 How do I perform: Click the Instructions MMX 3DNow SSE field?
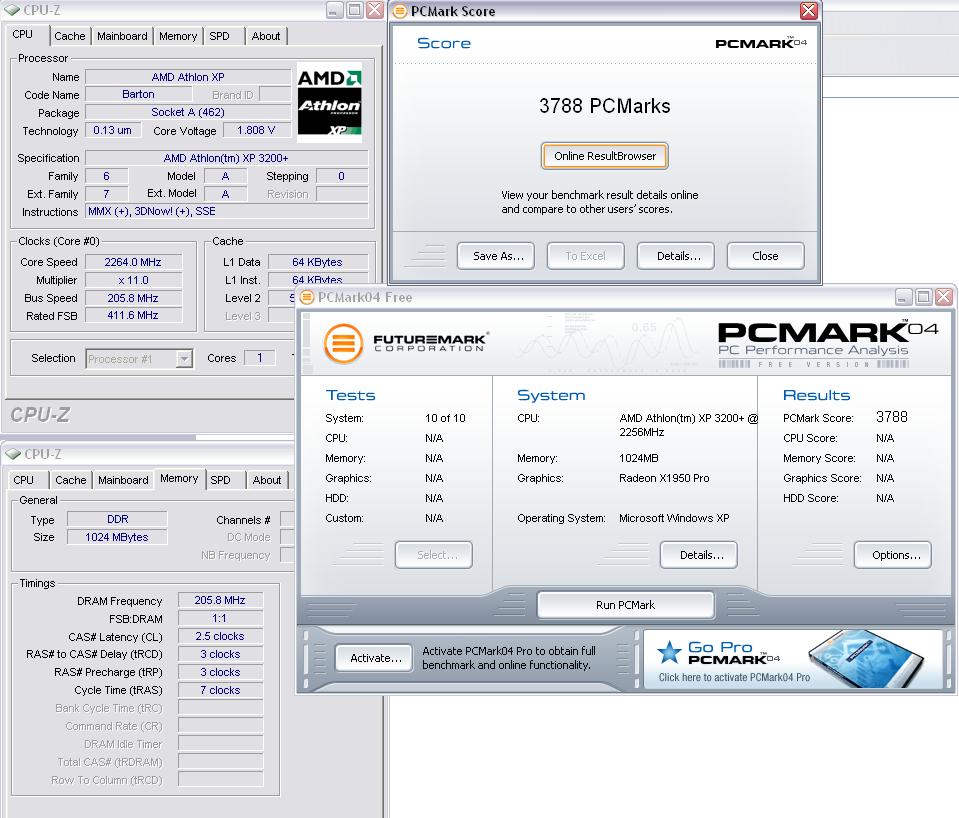(x=226, y=211)
